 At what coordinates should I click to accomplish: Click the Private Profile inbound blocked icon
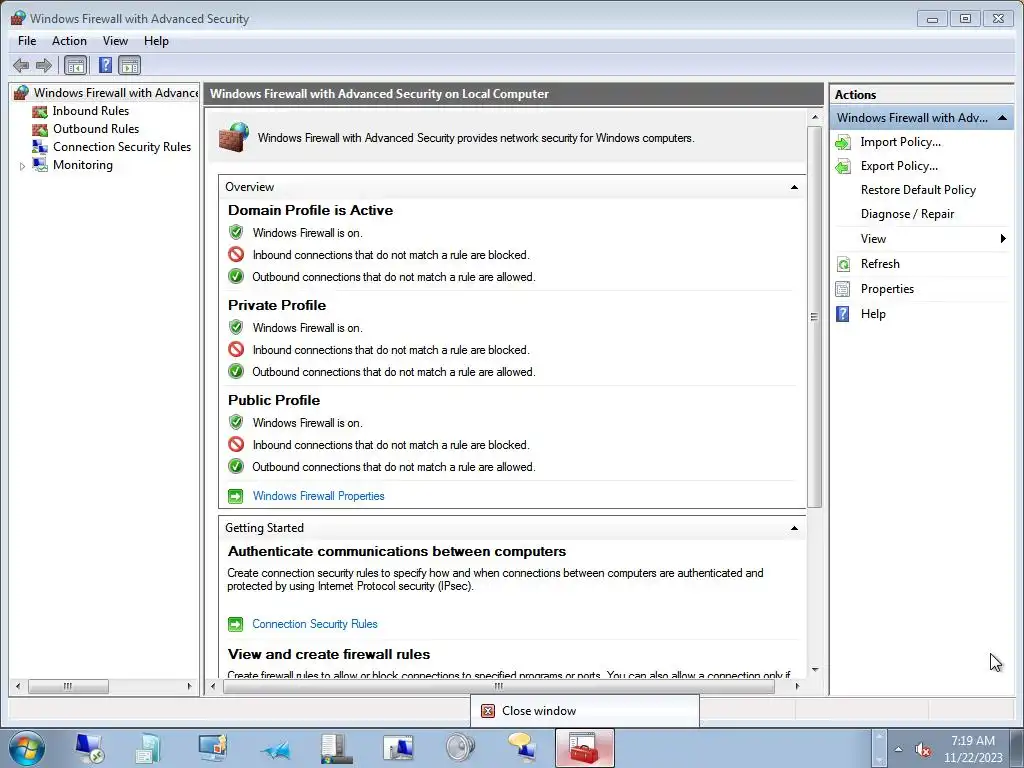(x=236, y=349)
